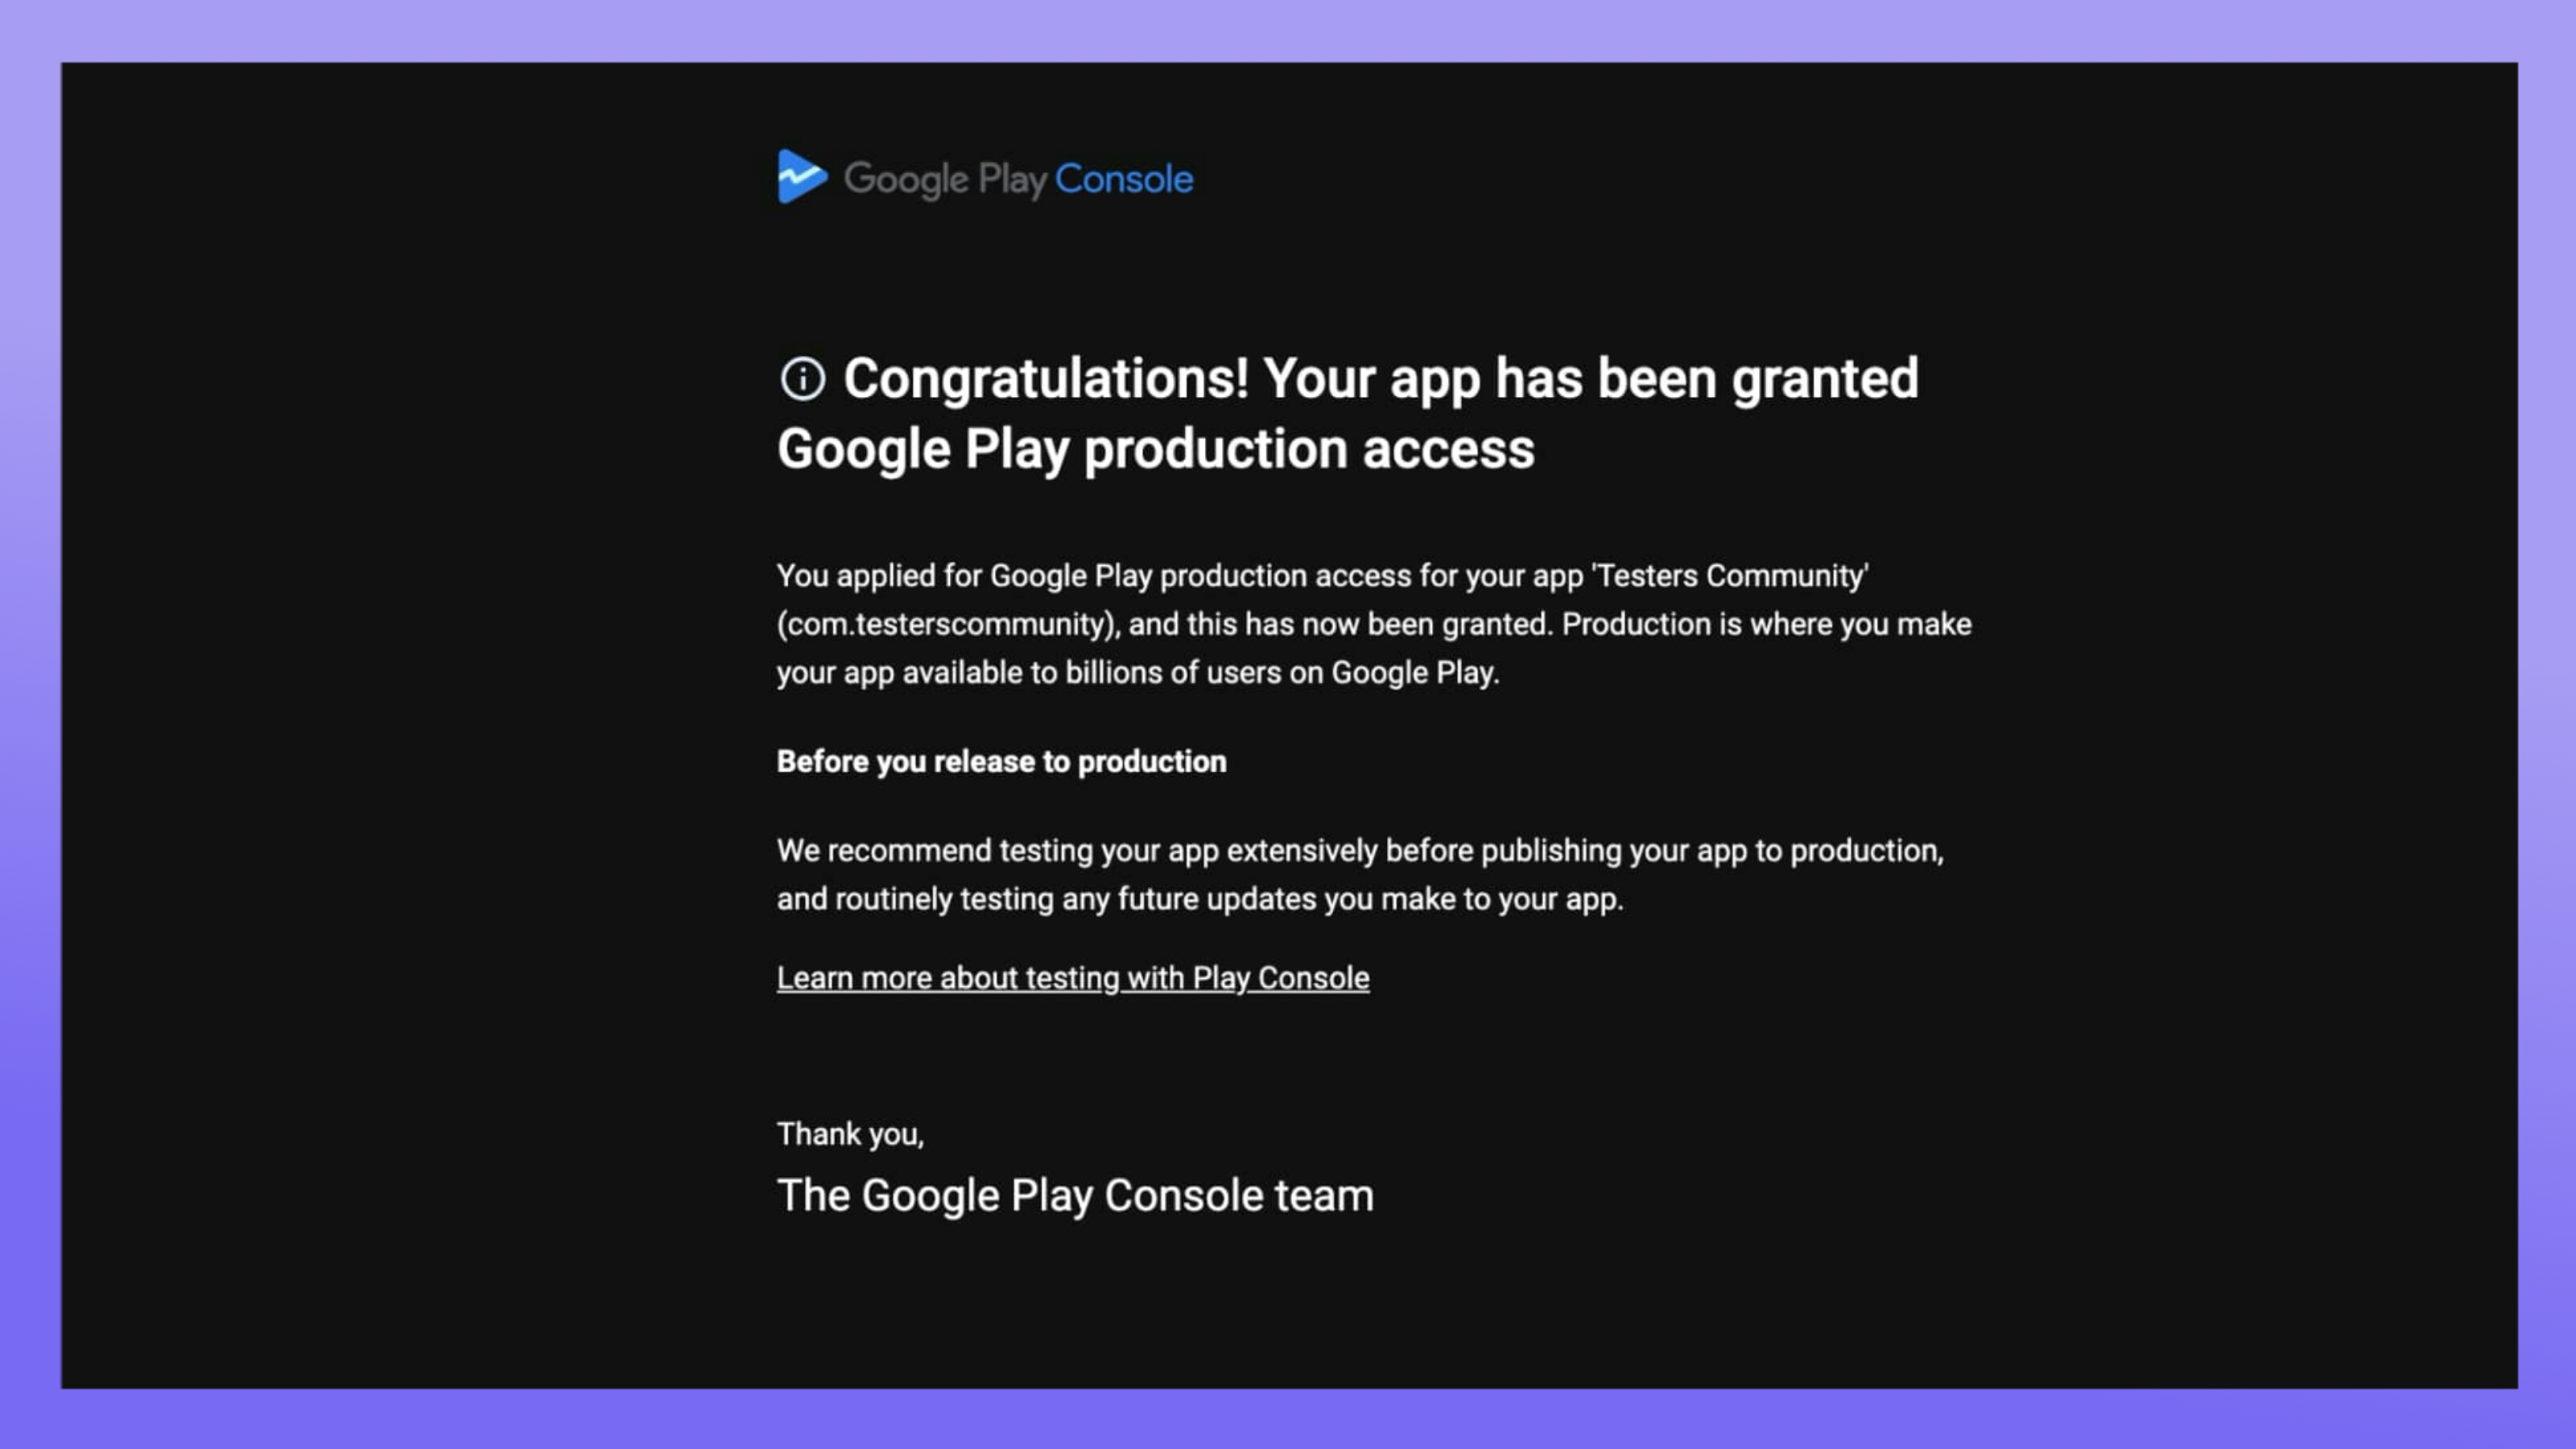Click The Google Play Console team signature

1075,1196
